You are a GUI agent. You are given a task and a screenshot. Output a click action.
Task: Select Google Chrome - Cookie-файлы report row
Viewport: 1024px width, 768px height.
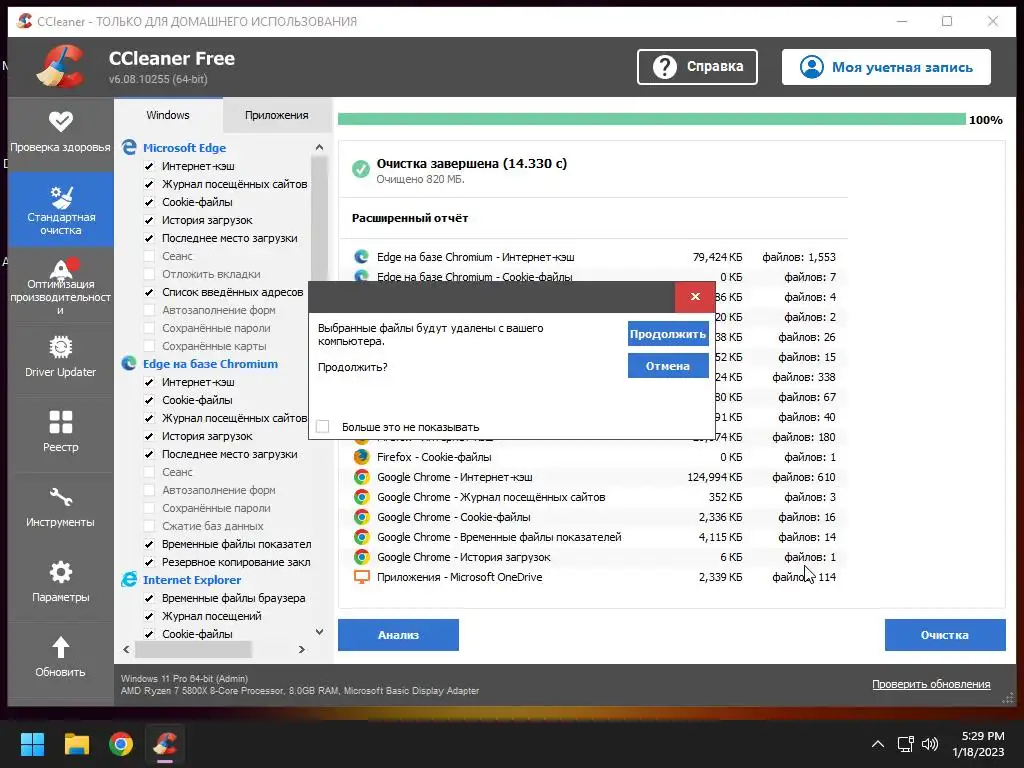point(594,517)
